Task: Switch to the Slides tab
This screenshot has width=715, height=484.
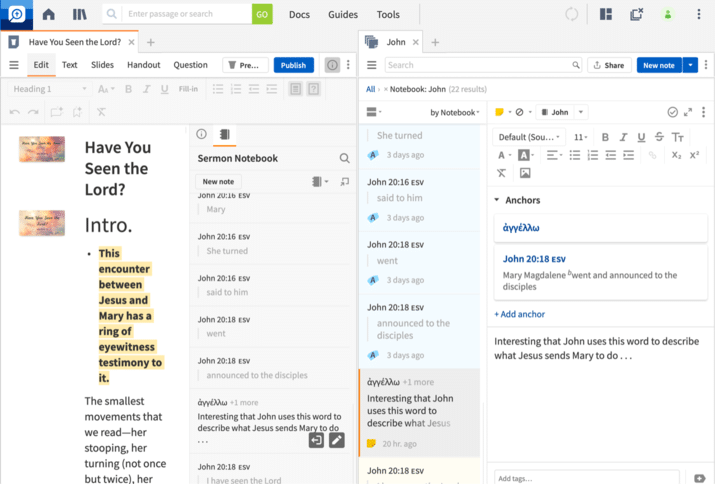Action: (102, 65)
